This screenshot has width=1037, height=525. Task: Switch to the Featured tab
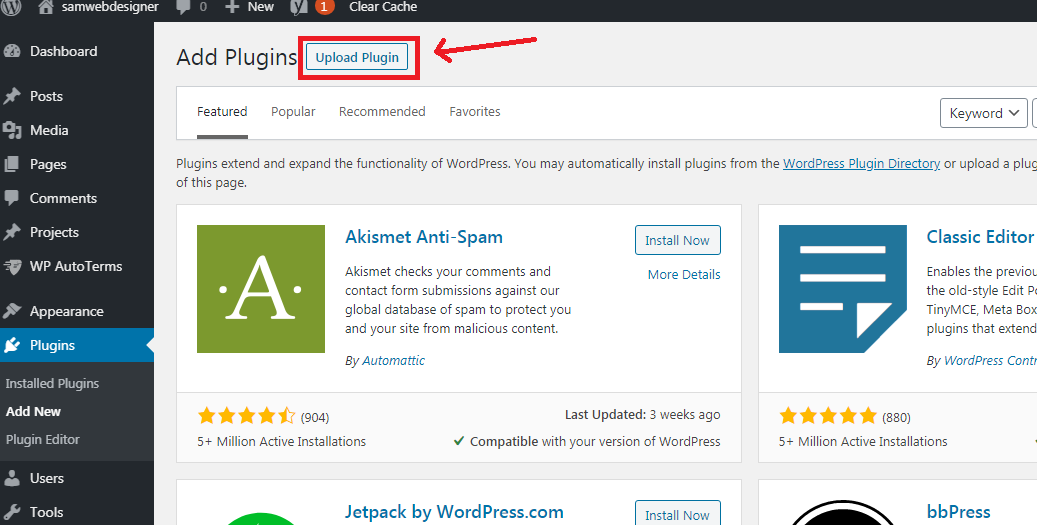click(x=222, y=112)
